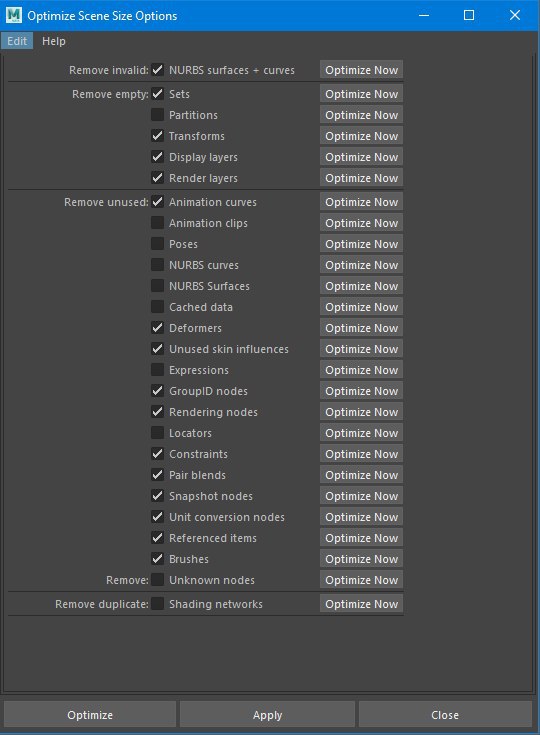Toggle the Deformers checkbox
This screenshot has width=540, height=735.
(158, 328)
